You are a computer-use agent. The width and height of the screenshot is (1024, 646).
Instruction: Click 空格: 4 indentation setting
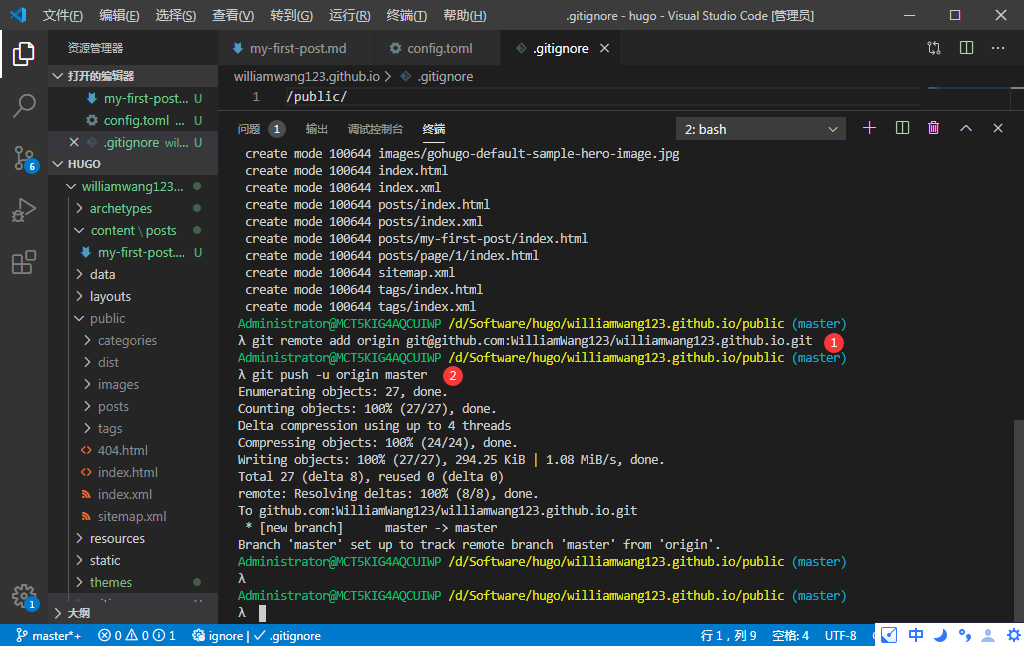790,636
